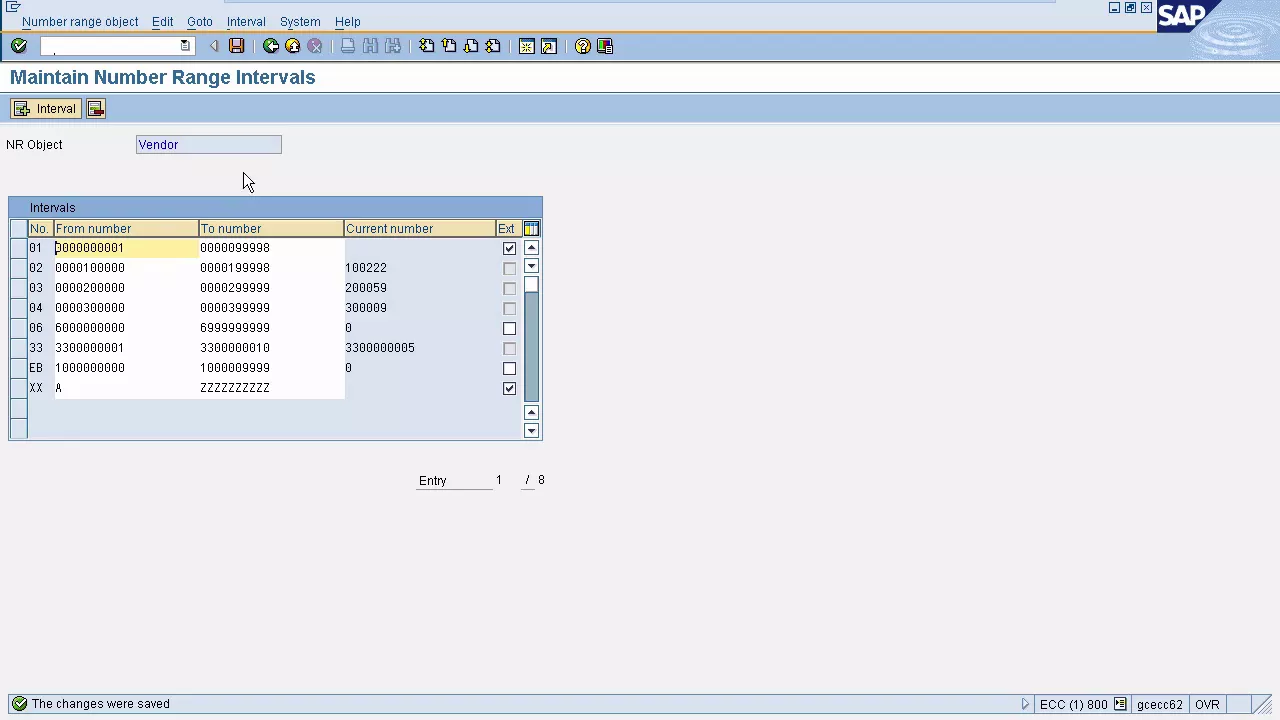The image size is (1280, 720).
Task: Click scroll down arrow below top arrow
Action: tap(532, 266)
